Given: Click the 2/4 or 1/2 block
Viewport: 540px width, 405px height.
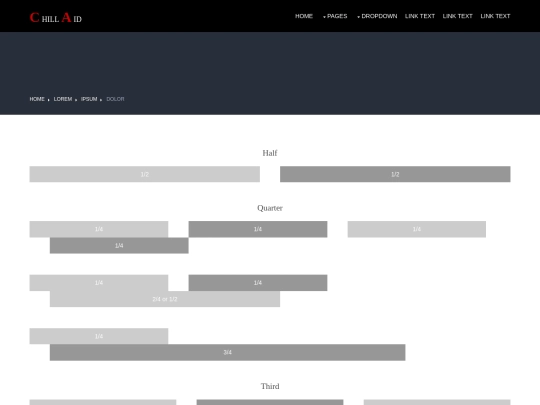Looking at the screenshot, I should (165, 299).
